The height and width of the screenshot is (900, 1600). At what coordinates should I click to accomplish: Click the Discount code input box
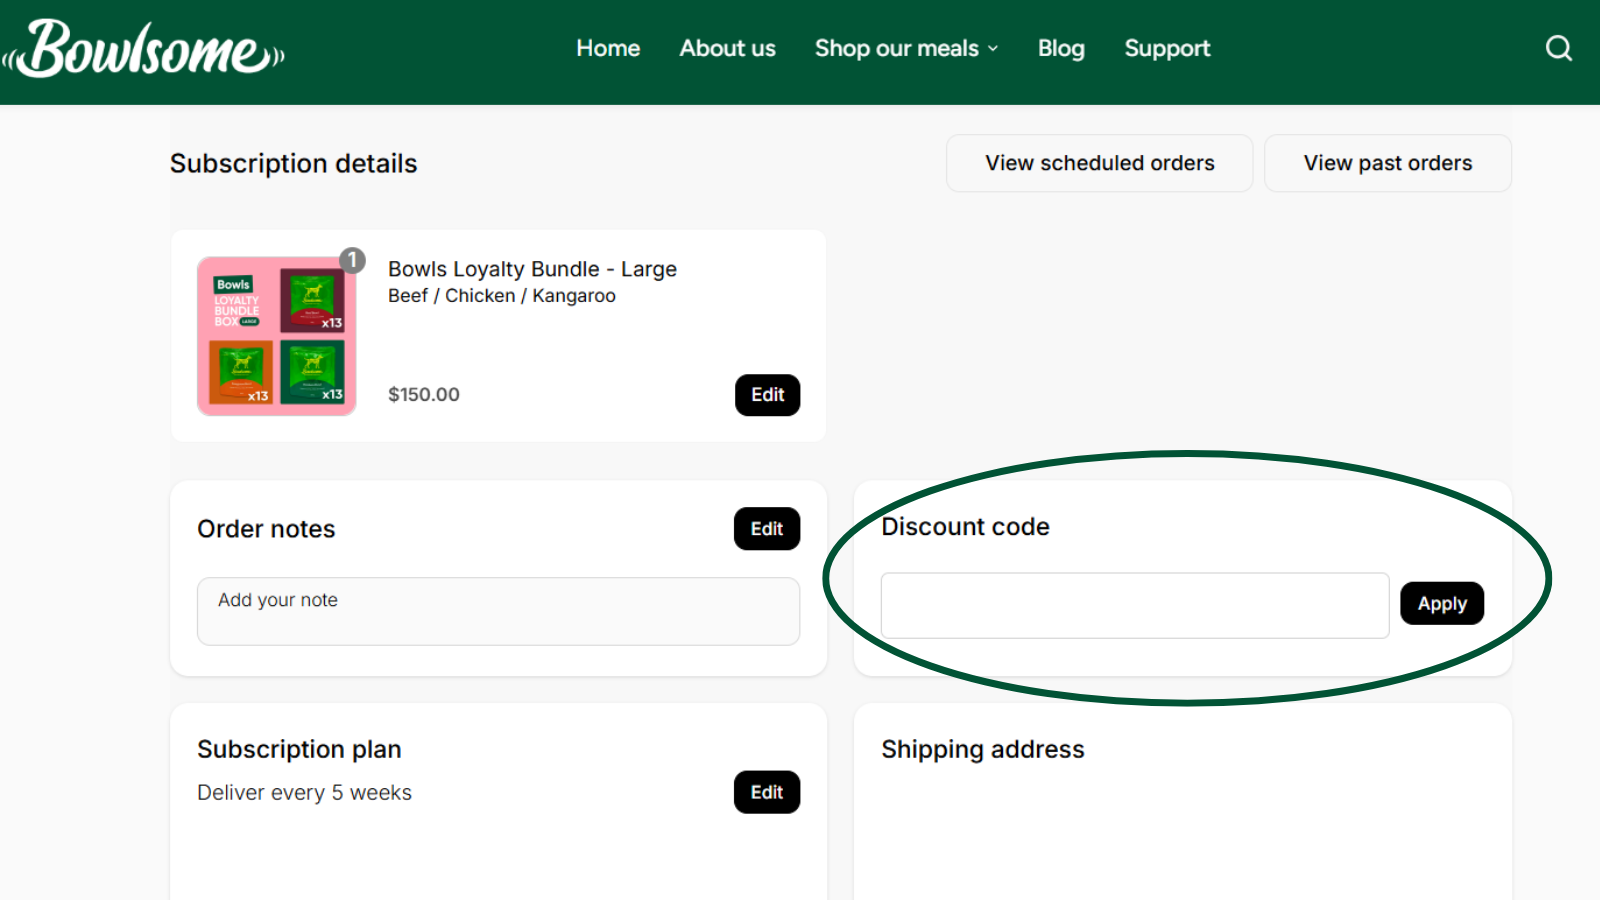click(1134, 605)
